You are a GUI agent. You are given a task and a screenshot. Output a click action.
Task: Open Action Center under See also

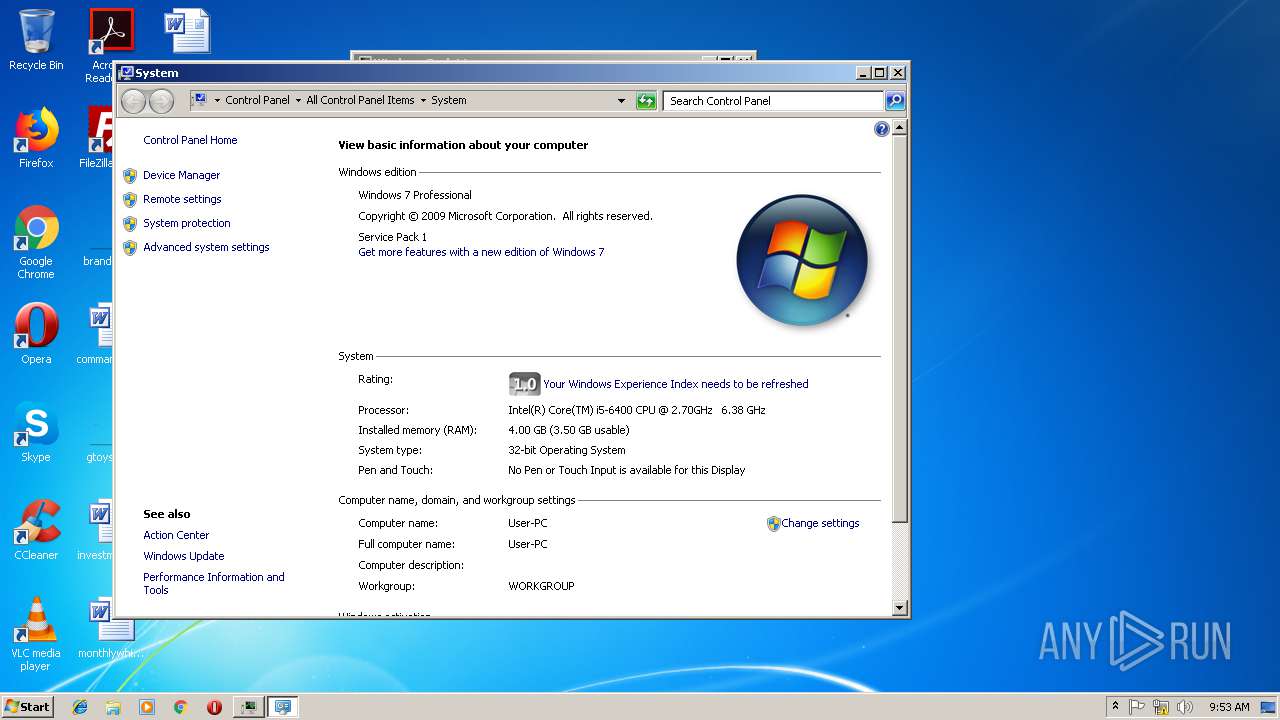pos(176,535)
